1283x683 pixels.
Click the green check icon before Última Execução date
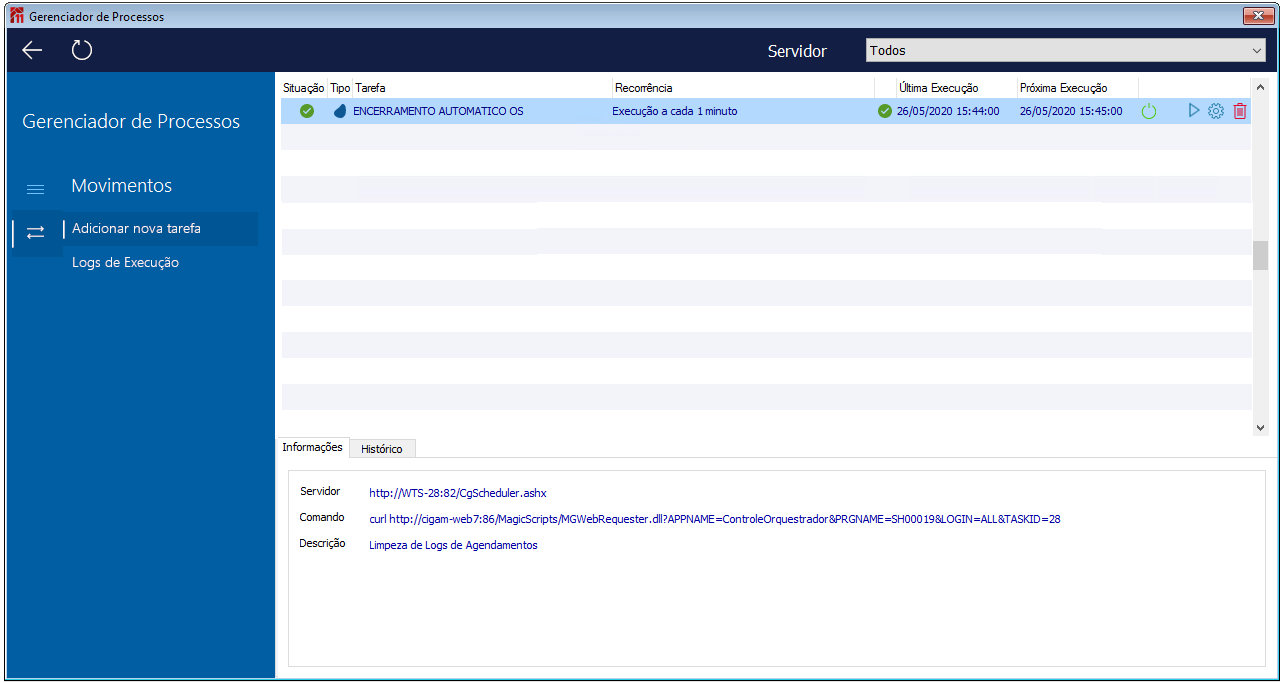pyautogui.click(x=884, y=111)
